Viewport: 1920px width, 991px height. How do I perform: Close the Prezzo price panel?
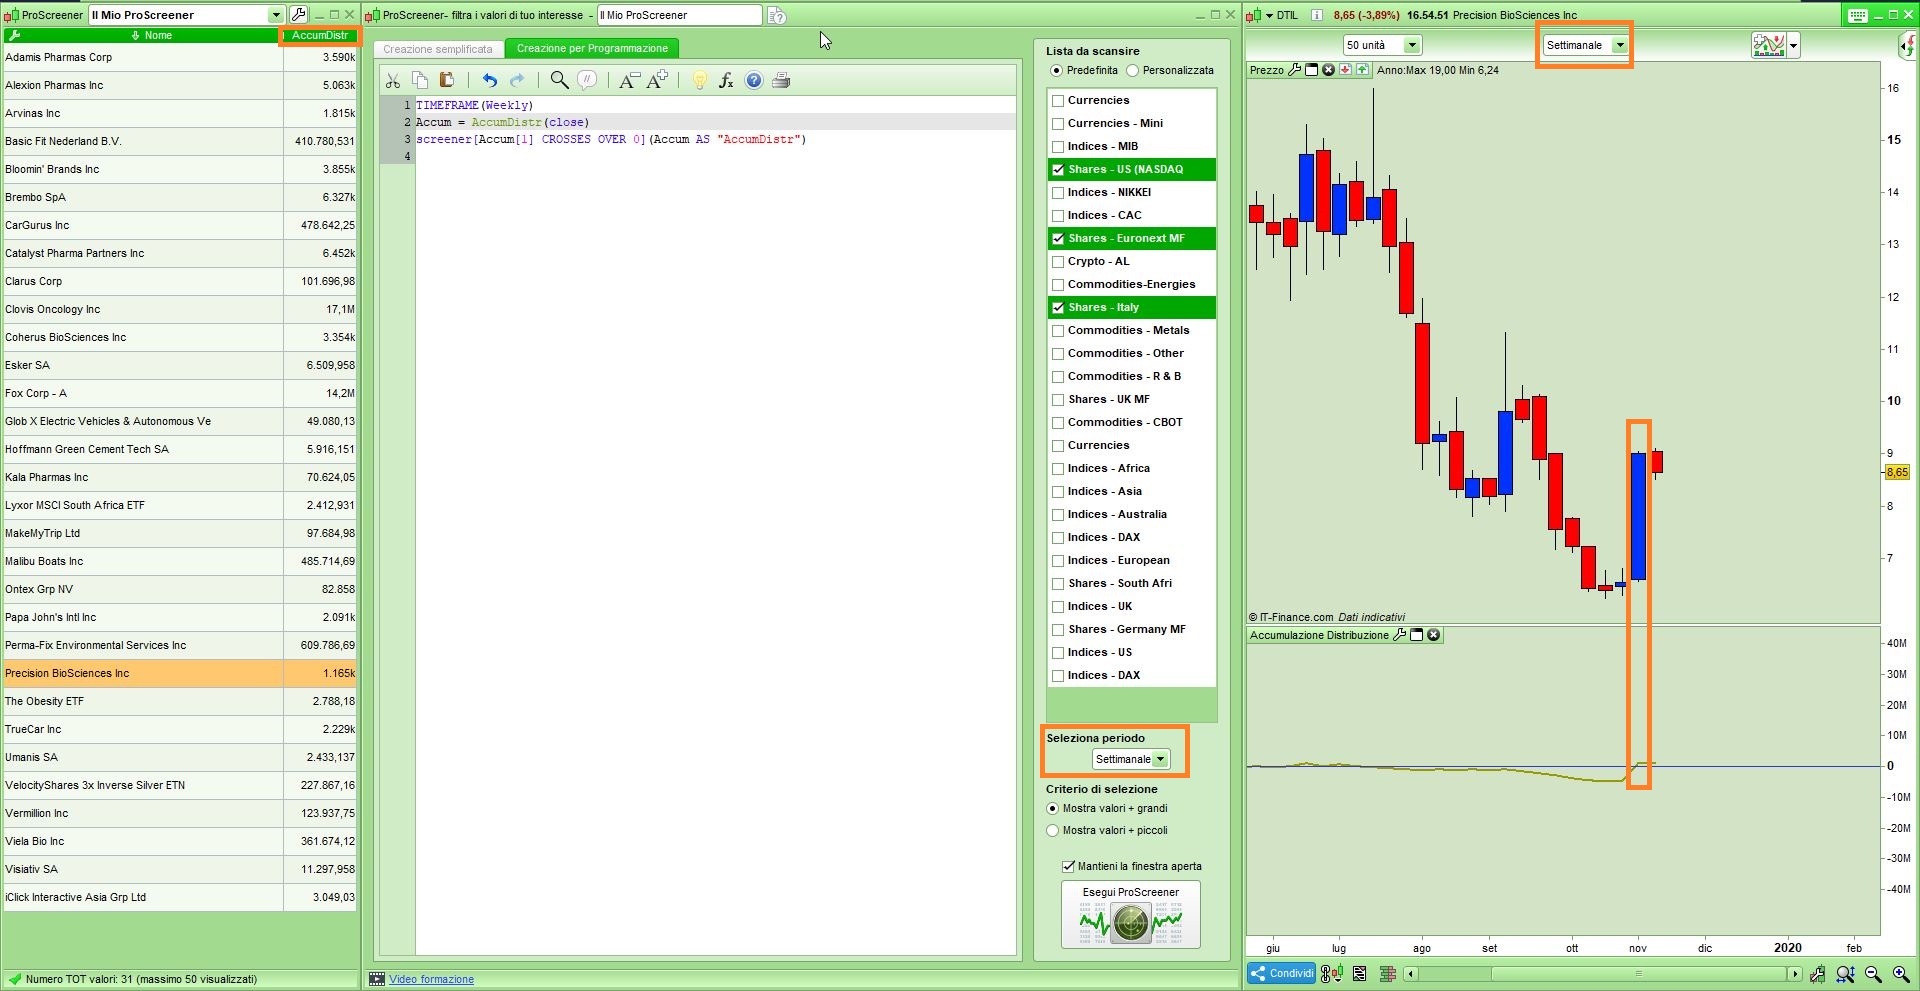[1328, 70]
